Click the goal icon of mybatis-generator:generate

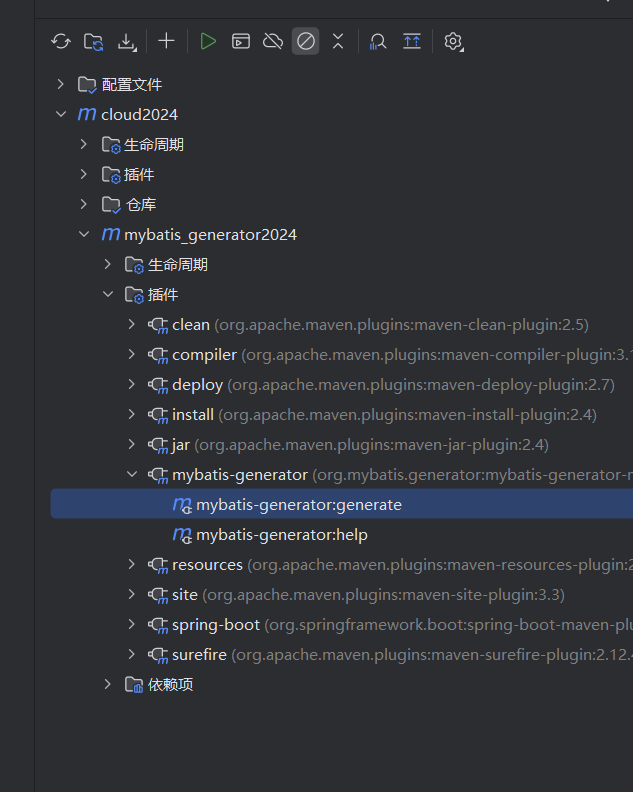pyautogui.click(x=182, y=505)
